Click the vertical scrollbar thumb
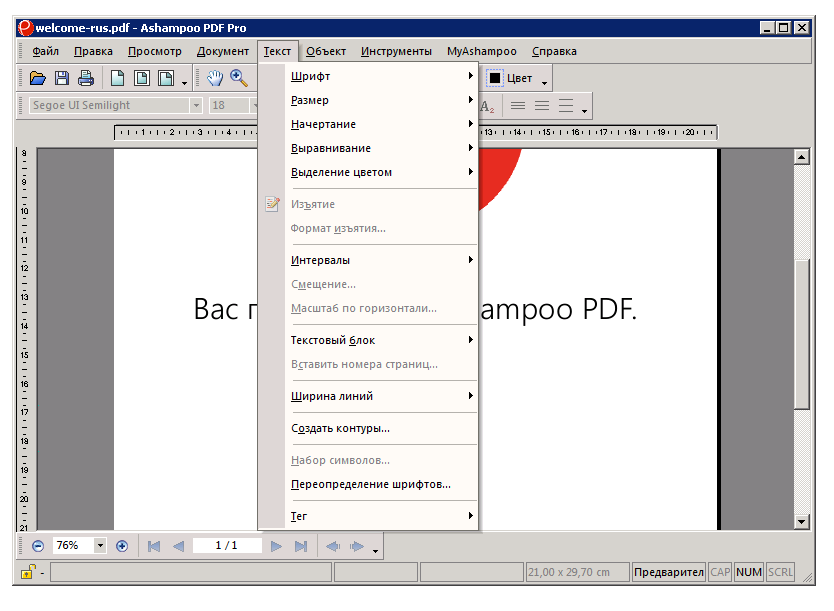Viewport: 834px width, 611px height. coord(801,334)
